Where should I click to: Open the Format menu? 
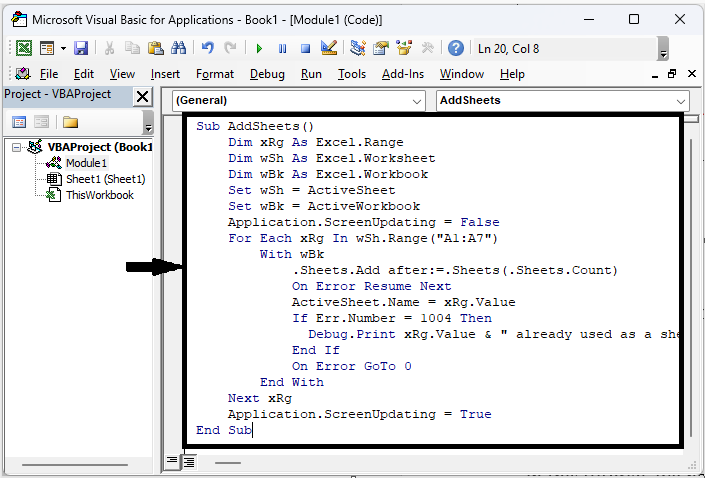point(215,74)
